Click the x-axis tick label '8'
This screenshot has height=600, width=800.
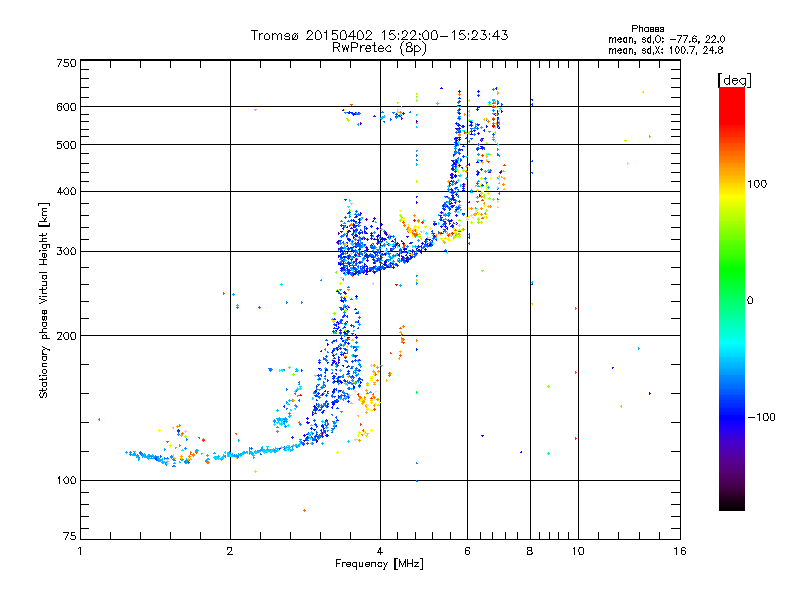(530, 551)
